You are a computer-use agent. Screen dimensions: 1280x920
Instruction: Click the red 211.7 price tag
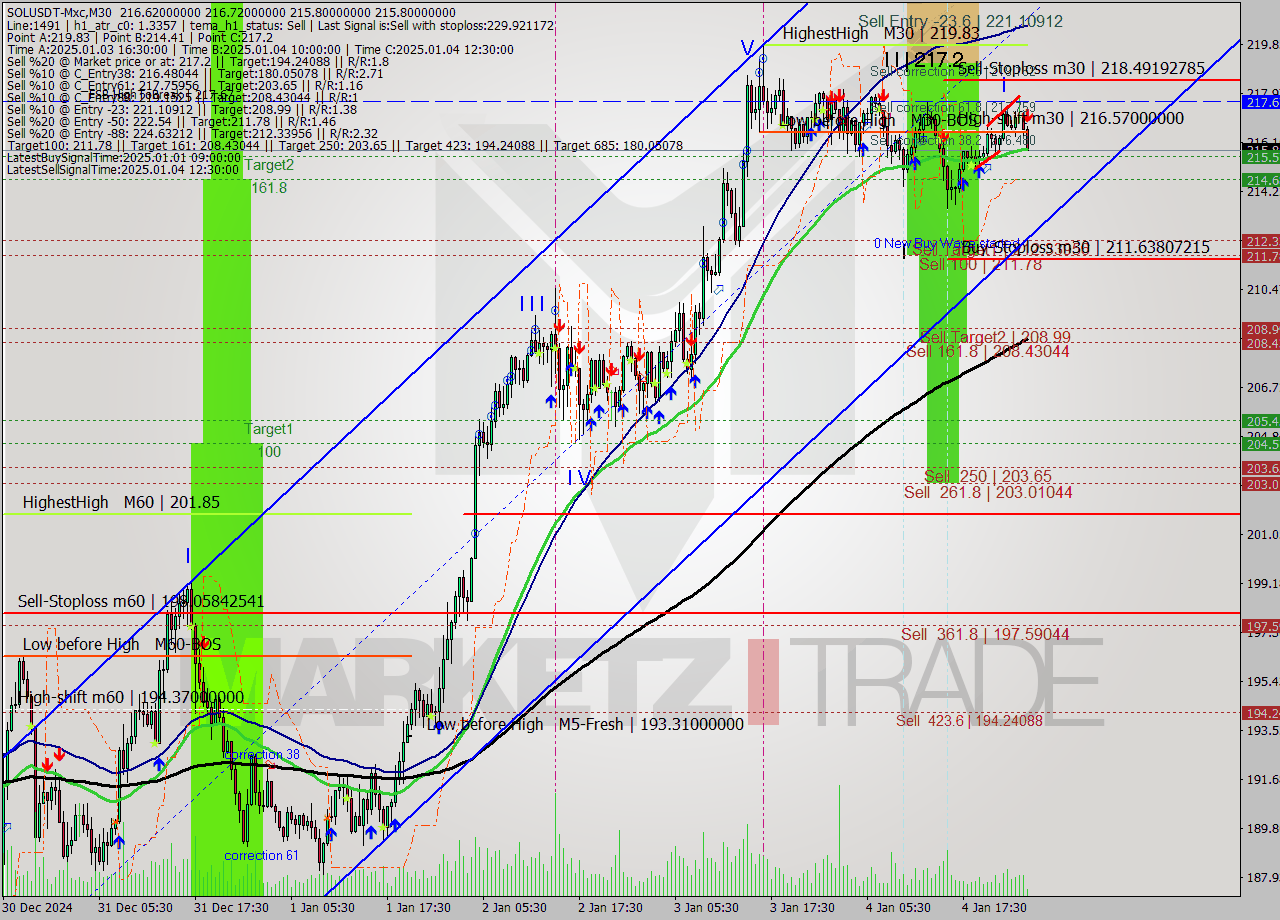click(x=1261, y=257)
